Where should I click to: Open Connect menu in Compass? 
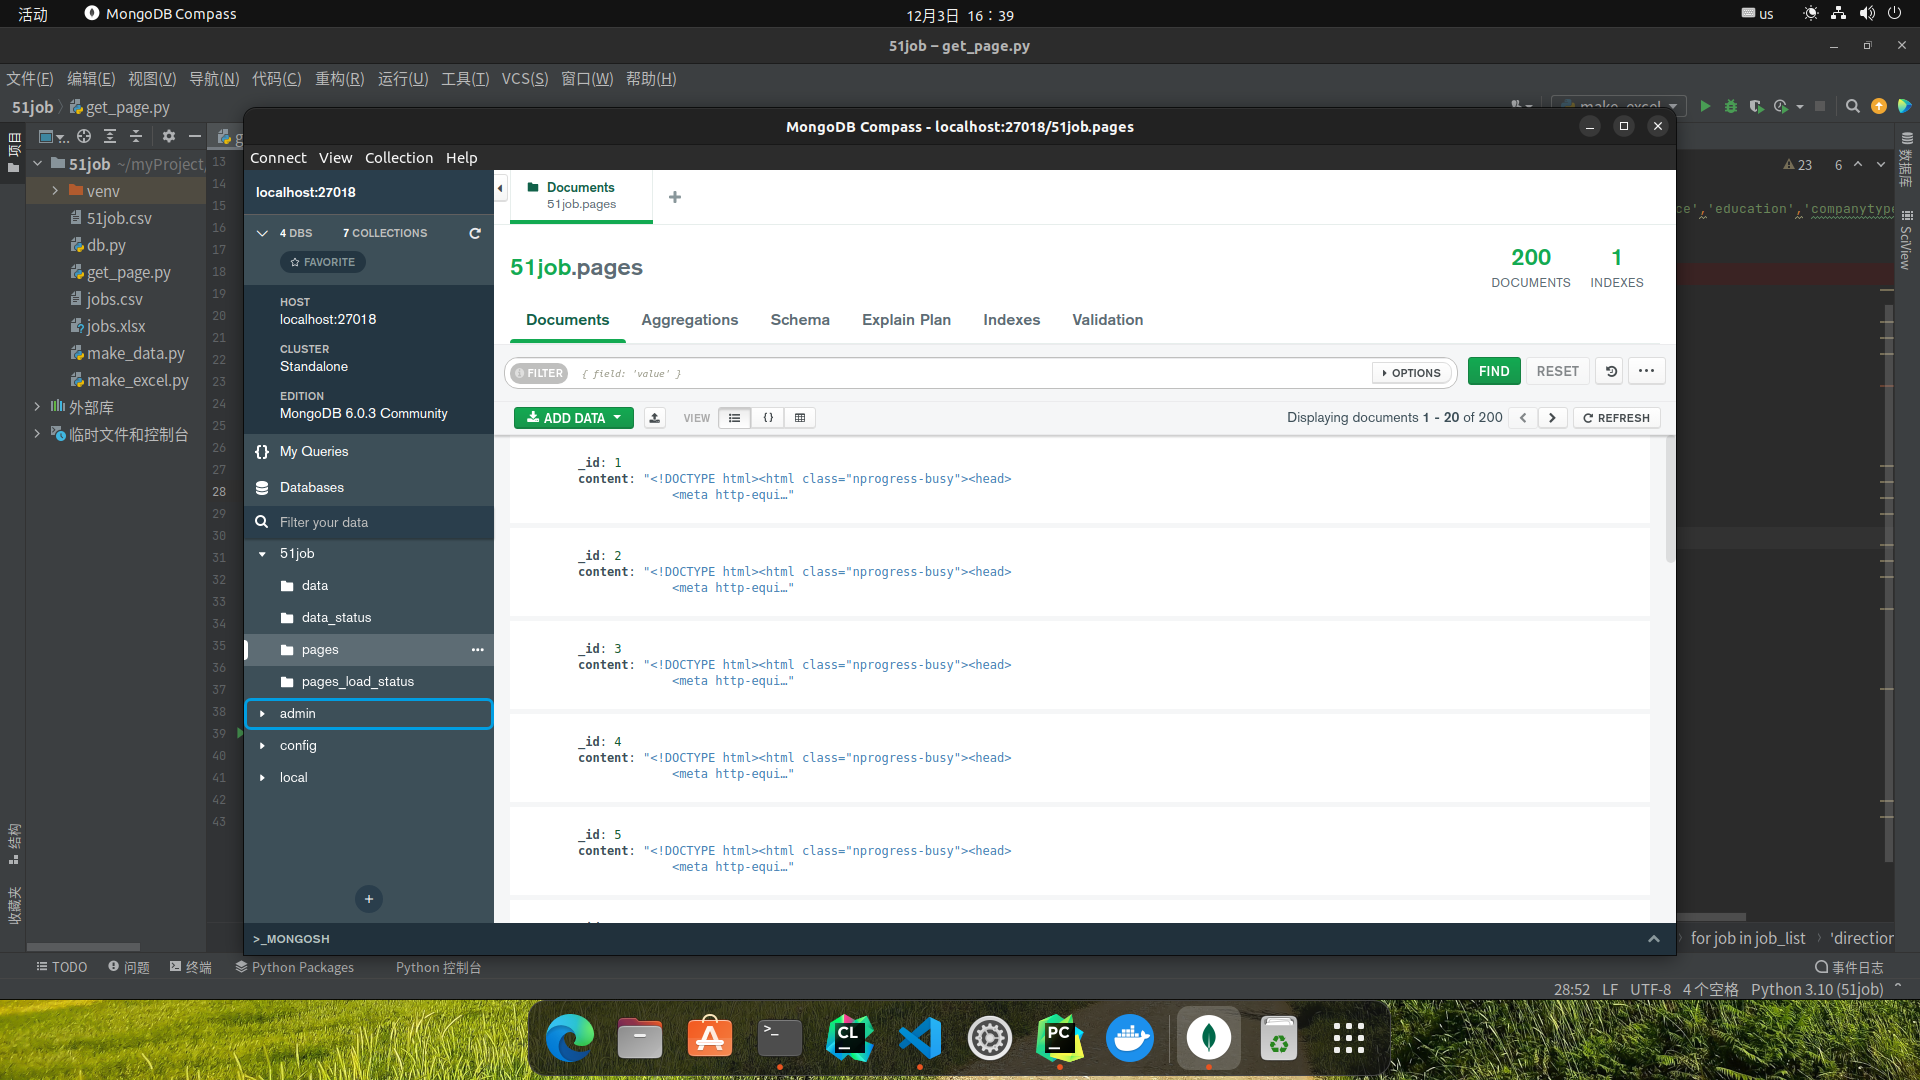point(278,158)
